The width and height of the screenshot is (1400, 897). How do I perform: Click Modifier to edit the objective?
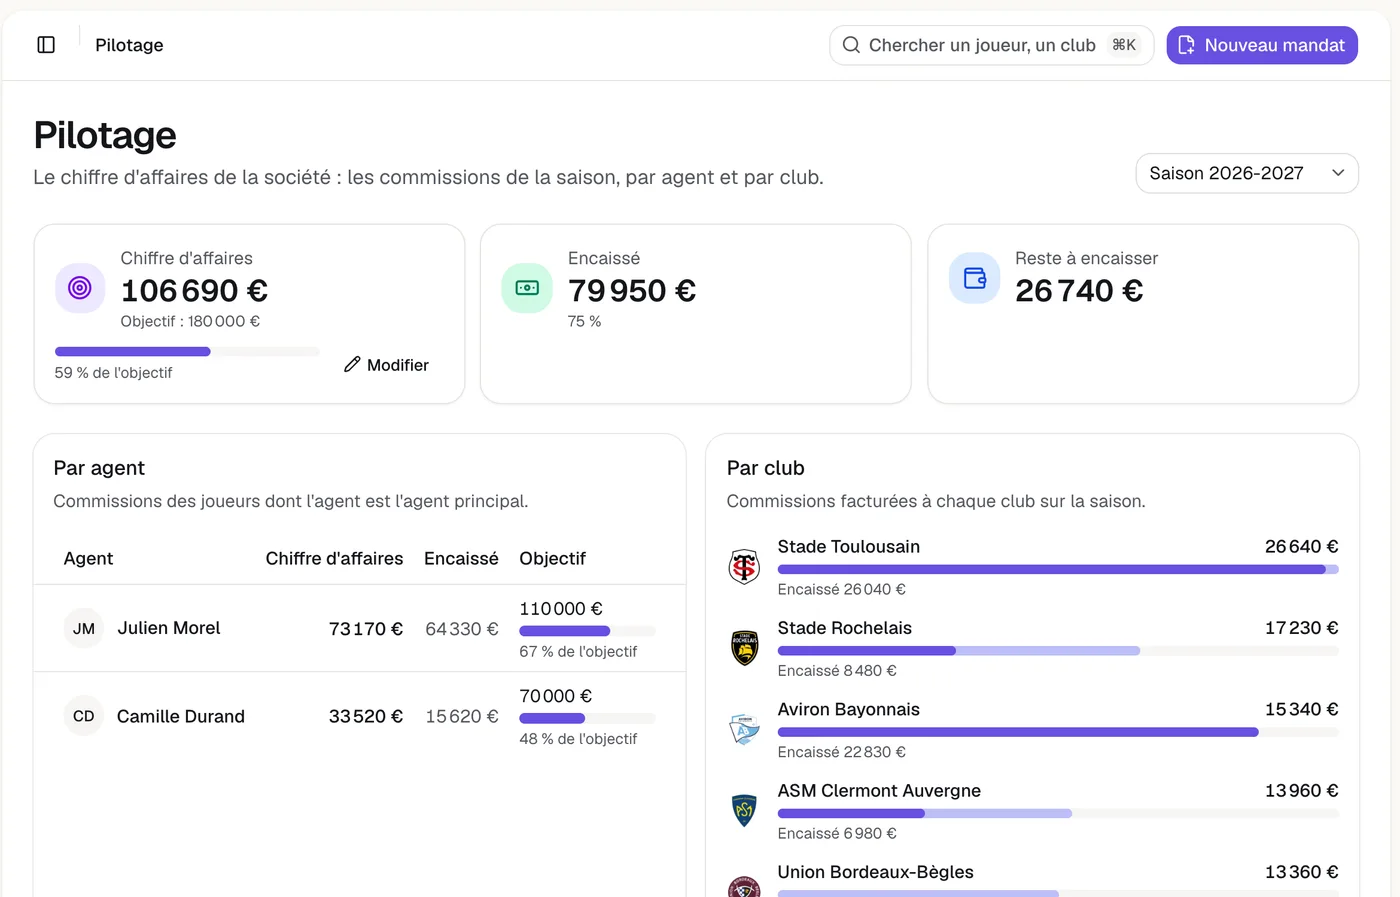386,365
